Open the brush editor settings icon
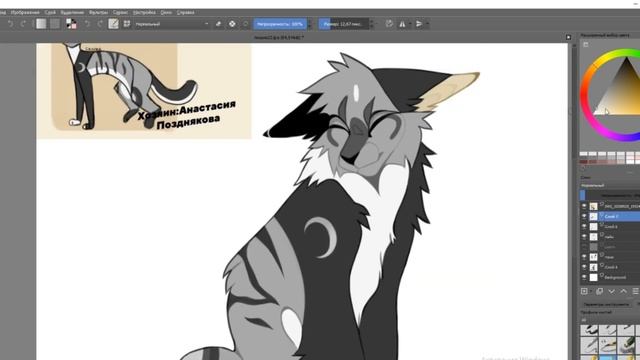640x360 pixels. coord(113,24)
